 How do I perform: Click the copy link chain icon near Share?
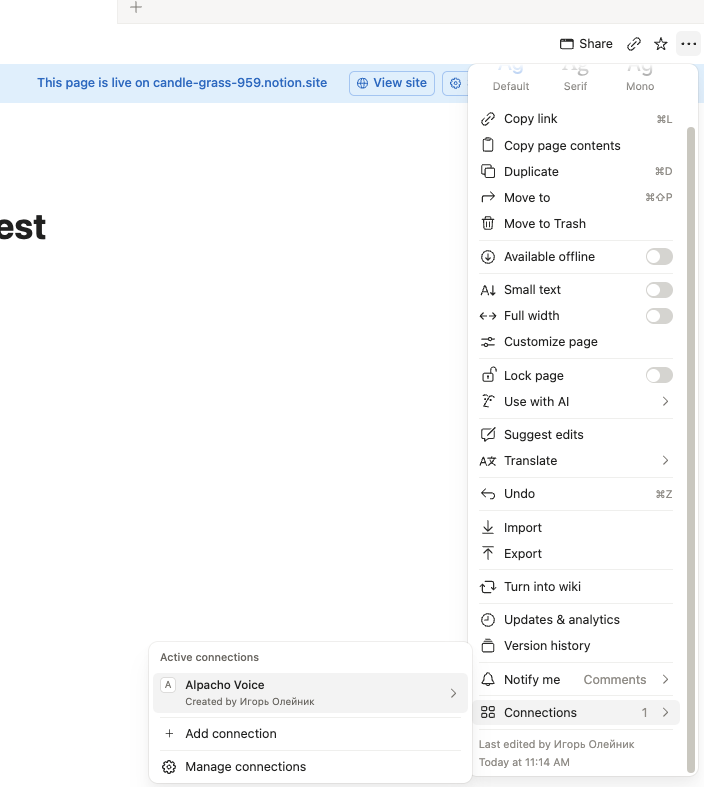tap(634, 44)
